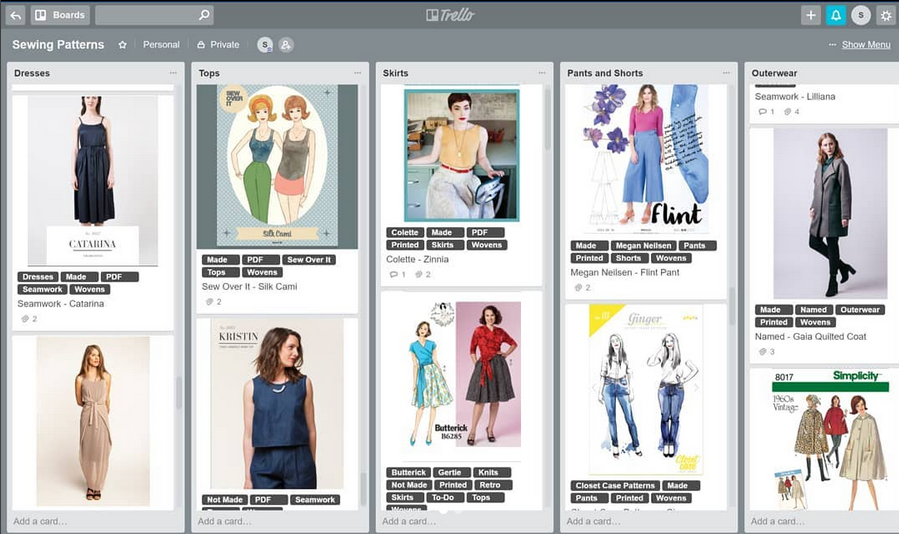This screenshot has height=534, width=899.
Task: Click Seamwork - Lilliana card title
Action: click(x=795, y=96)
